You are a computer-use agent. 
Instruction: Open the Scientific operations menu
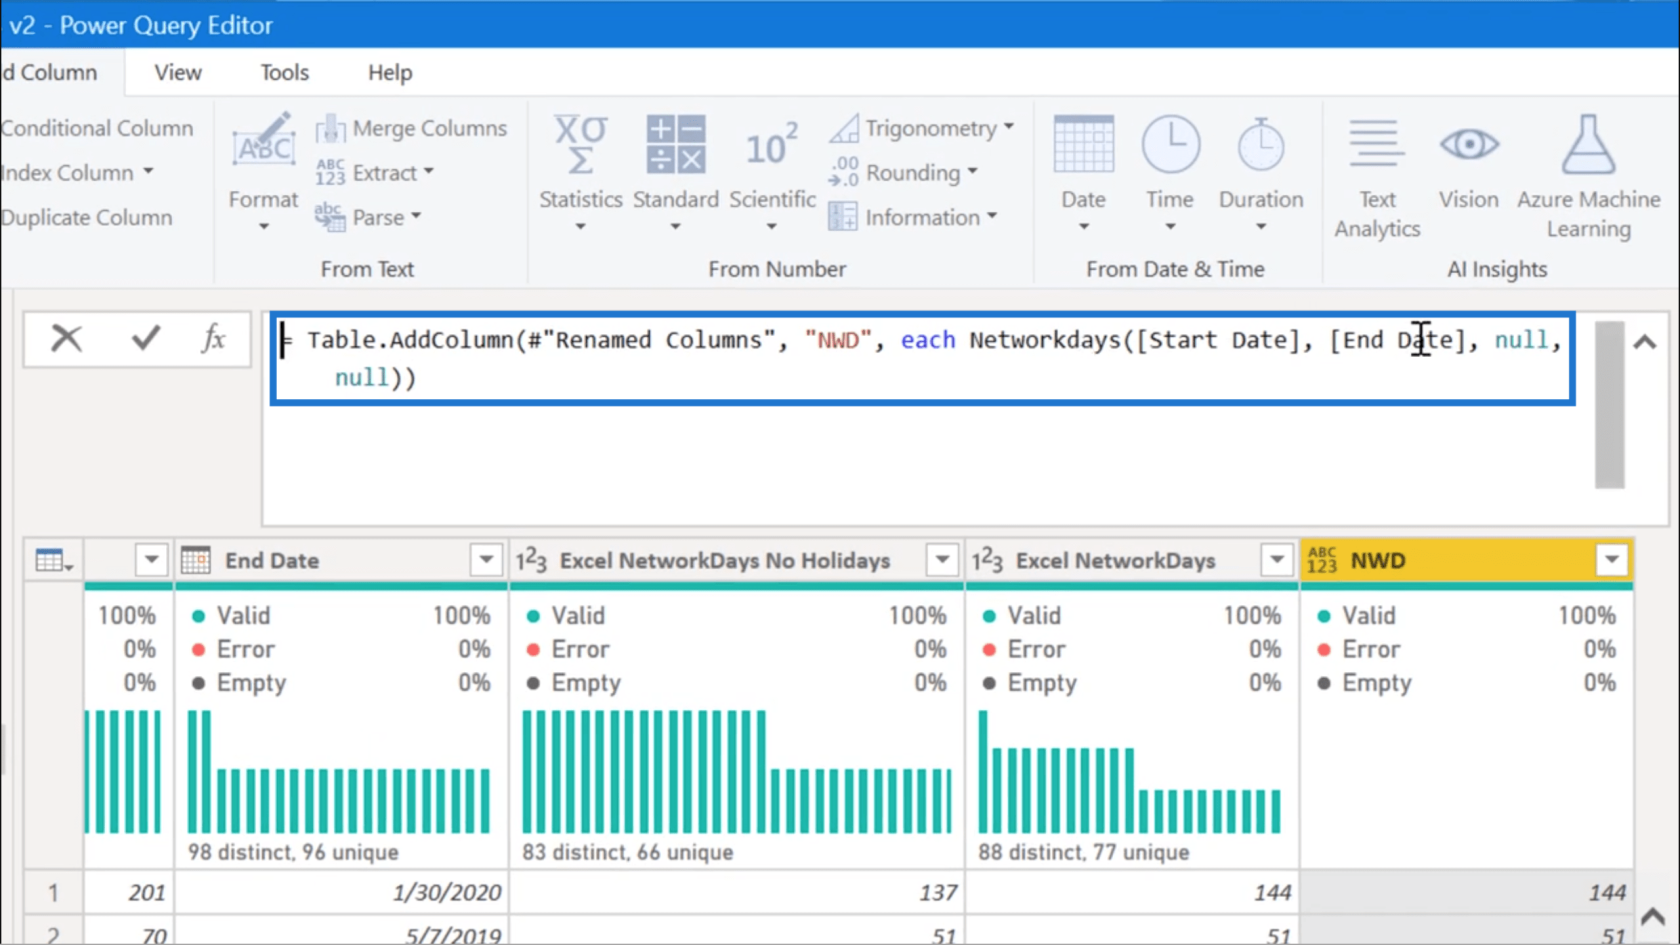[x=772, y=172]
